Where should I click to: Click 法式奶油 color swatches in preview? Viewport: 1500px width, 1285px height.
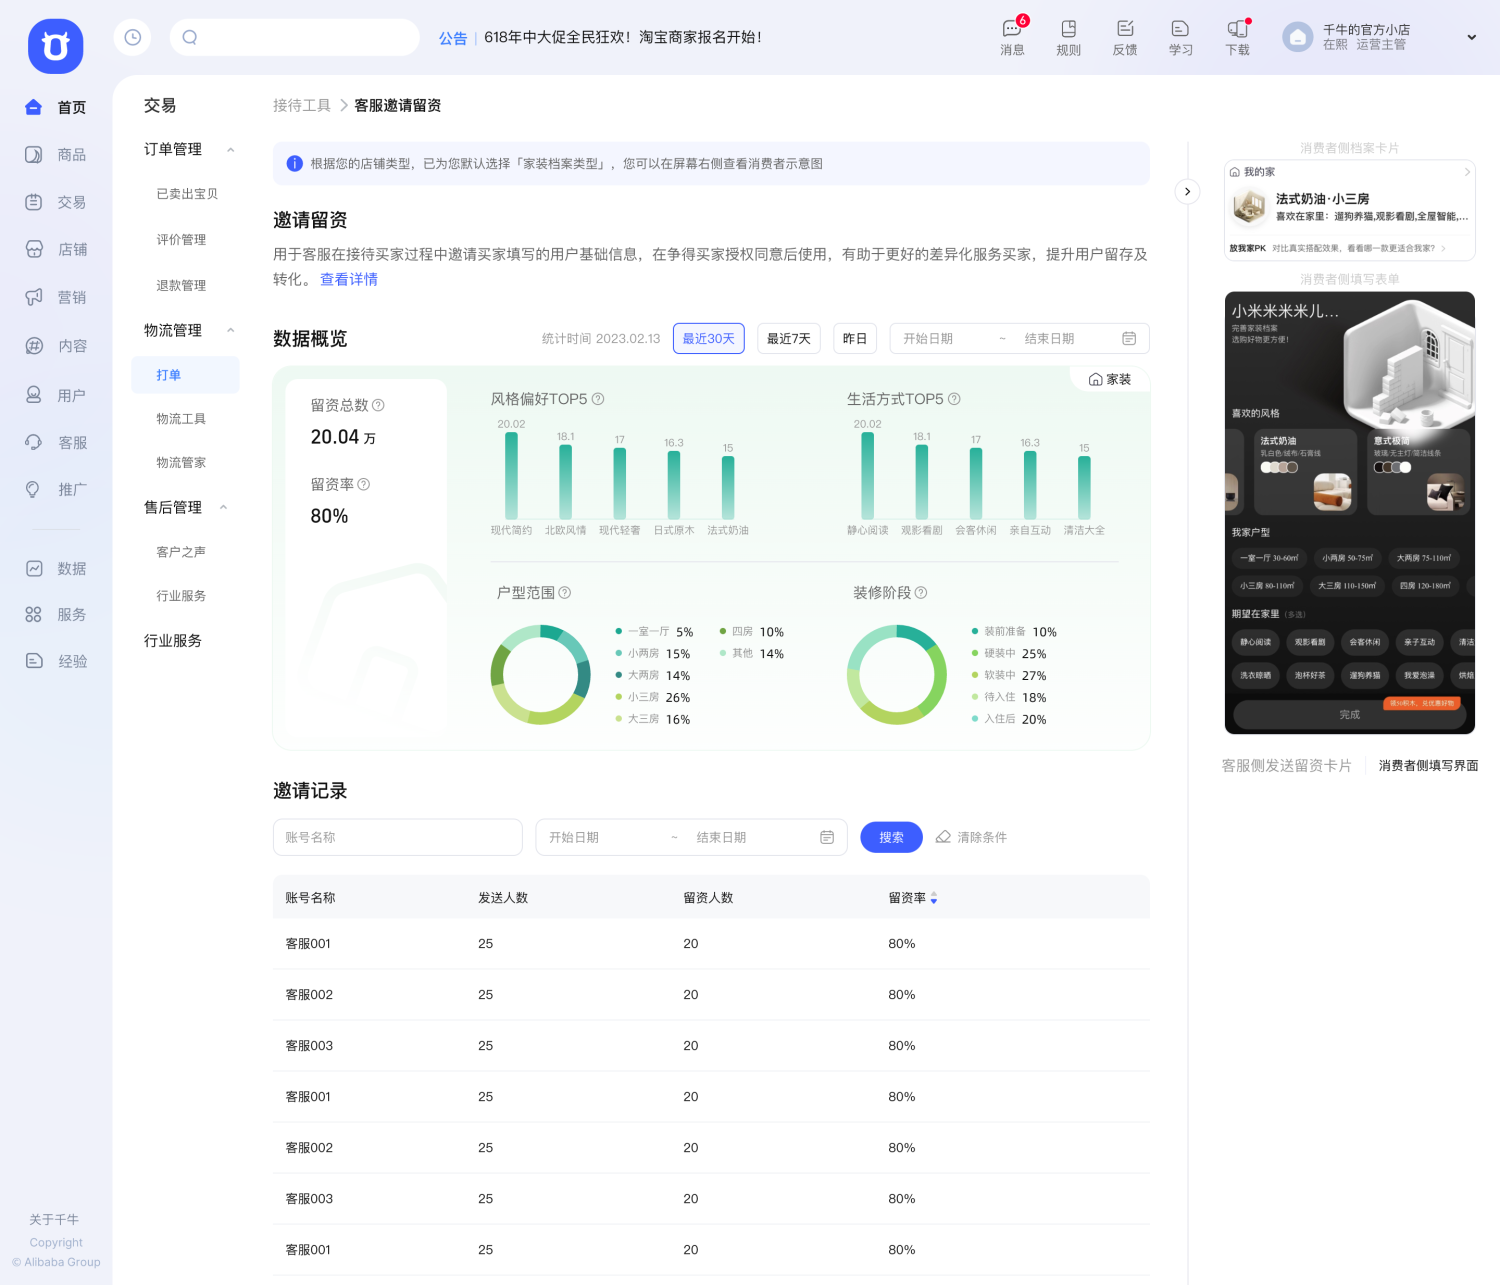point(1279,467)
